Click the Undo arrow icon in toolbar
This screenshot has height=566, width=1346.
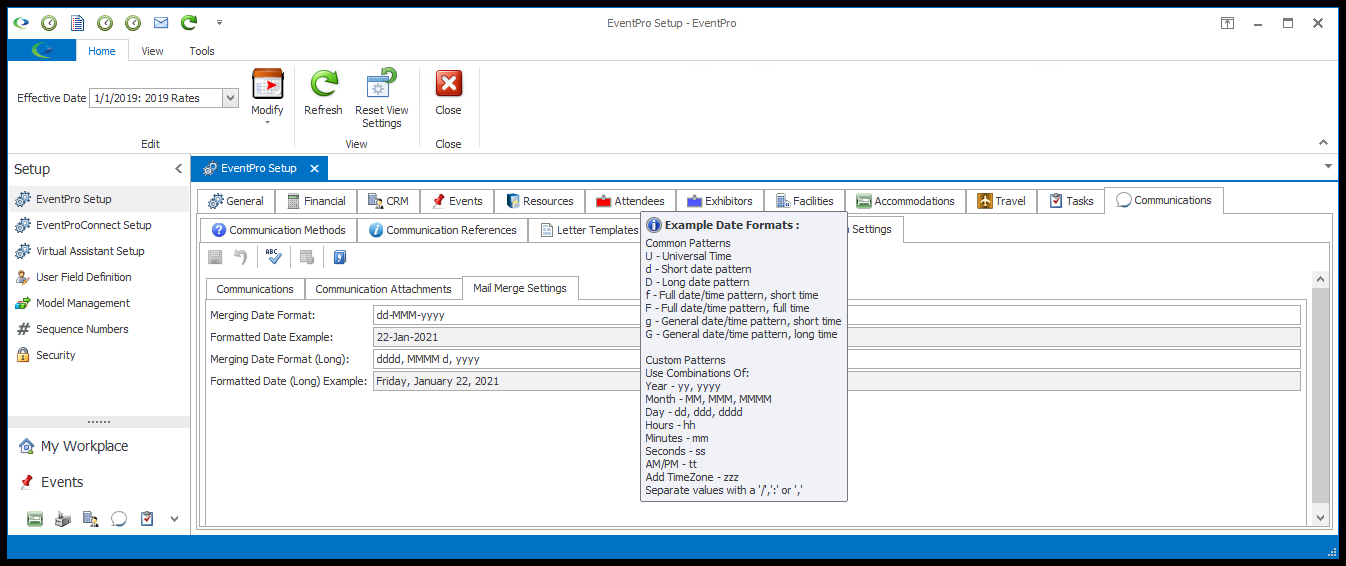240,258
